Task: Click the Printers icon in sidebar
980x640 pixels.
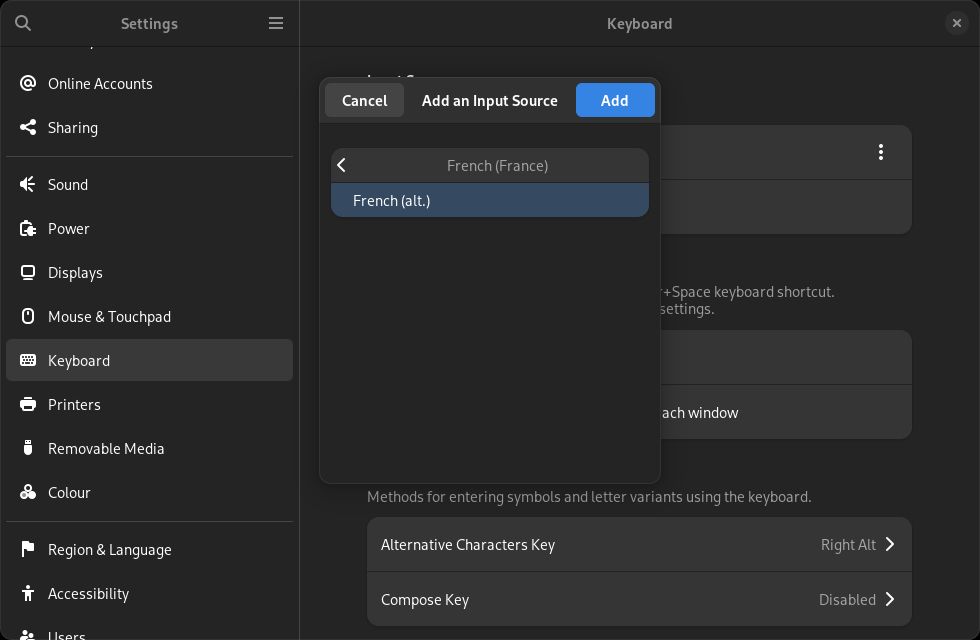Action: [x=28, y=405]
